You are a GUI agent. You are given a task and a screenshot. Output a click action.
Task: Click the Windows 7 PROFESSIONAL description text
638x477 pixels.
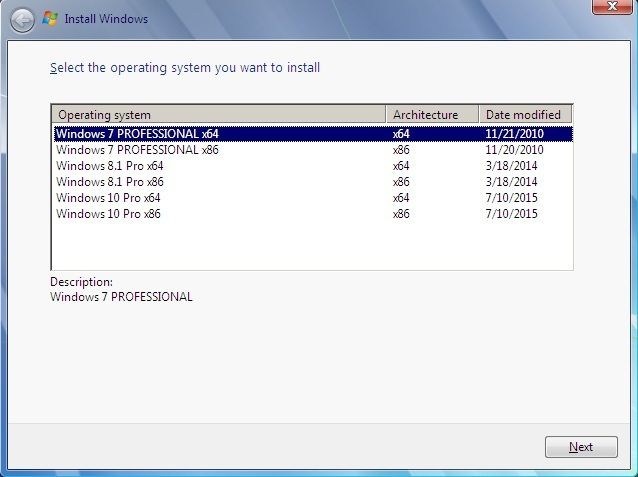121,297
